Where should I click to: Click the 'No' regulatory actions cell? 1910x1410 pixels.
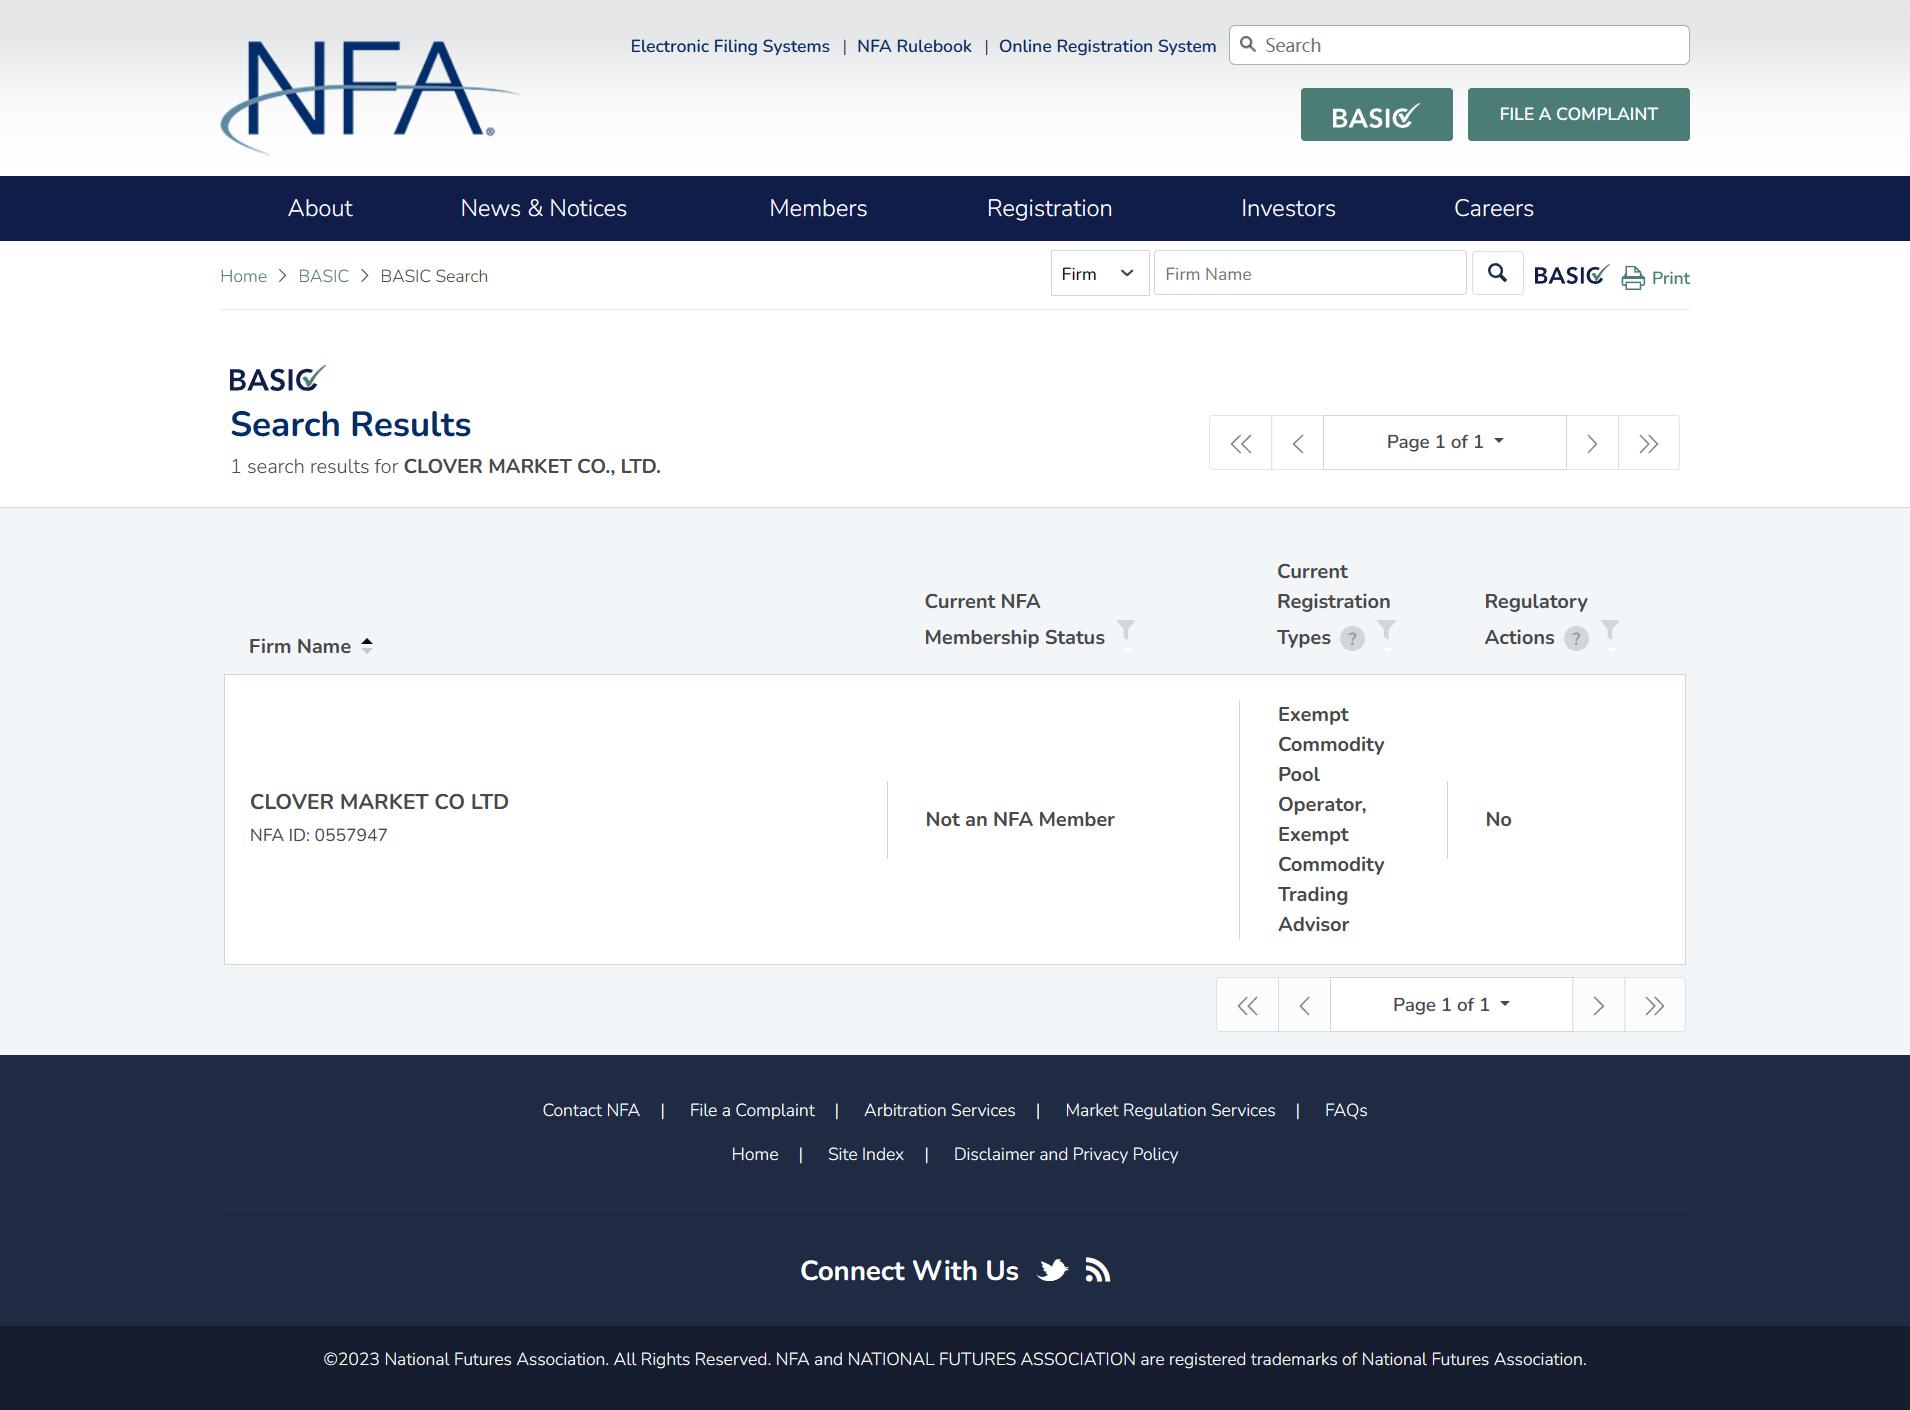point(1498,819)
